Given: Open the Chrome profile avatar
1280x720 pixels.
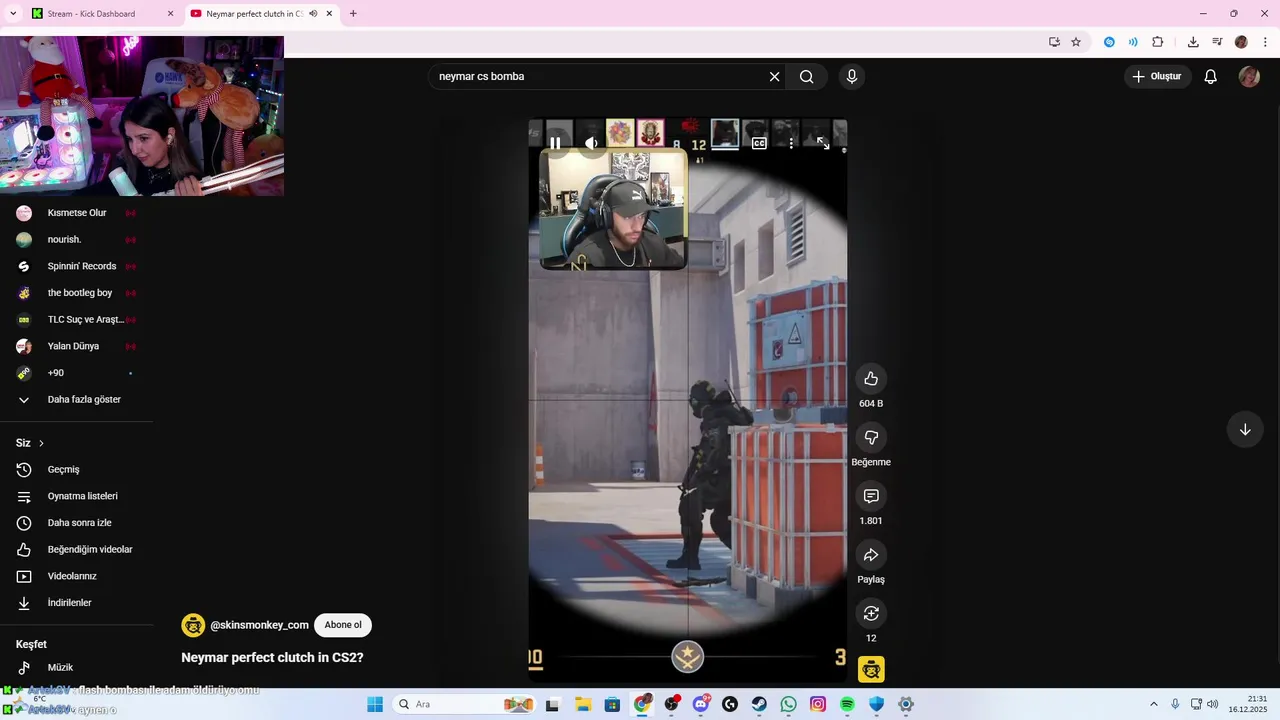Looking at the screenshot, I should click(1241, 42).
